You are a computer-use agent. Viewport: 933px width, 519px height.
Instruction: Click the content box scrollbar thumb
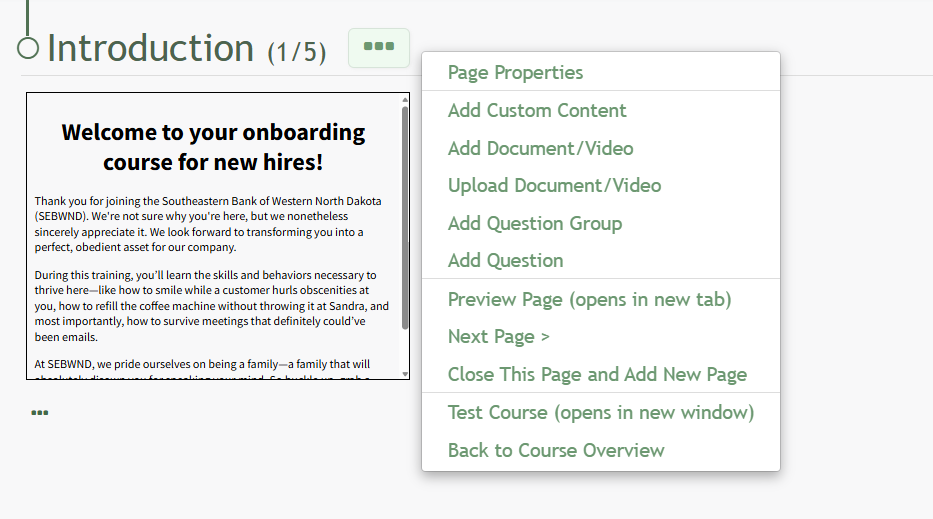point(405,218)
